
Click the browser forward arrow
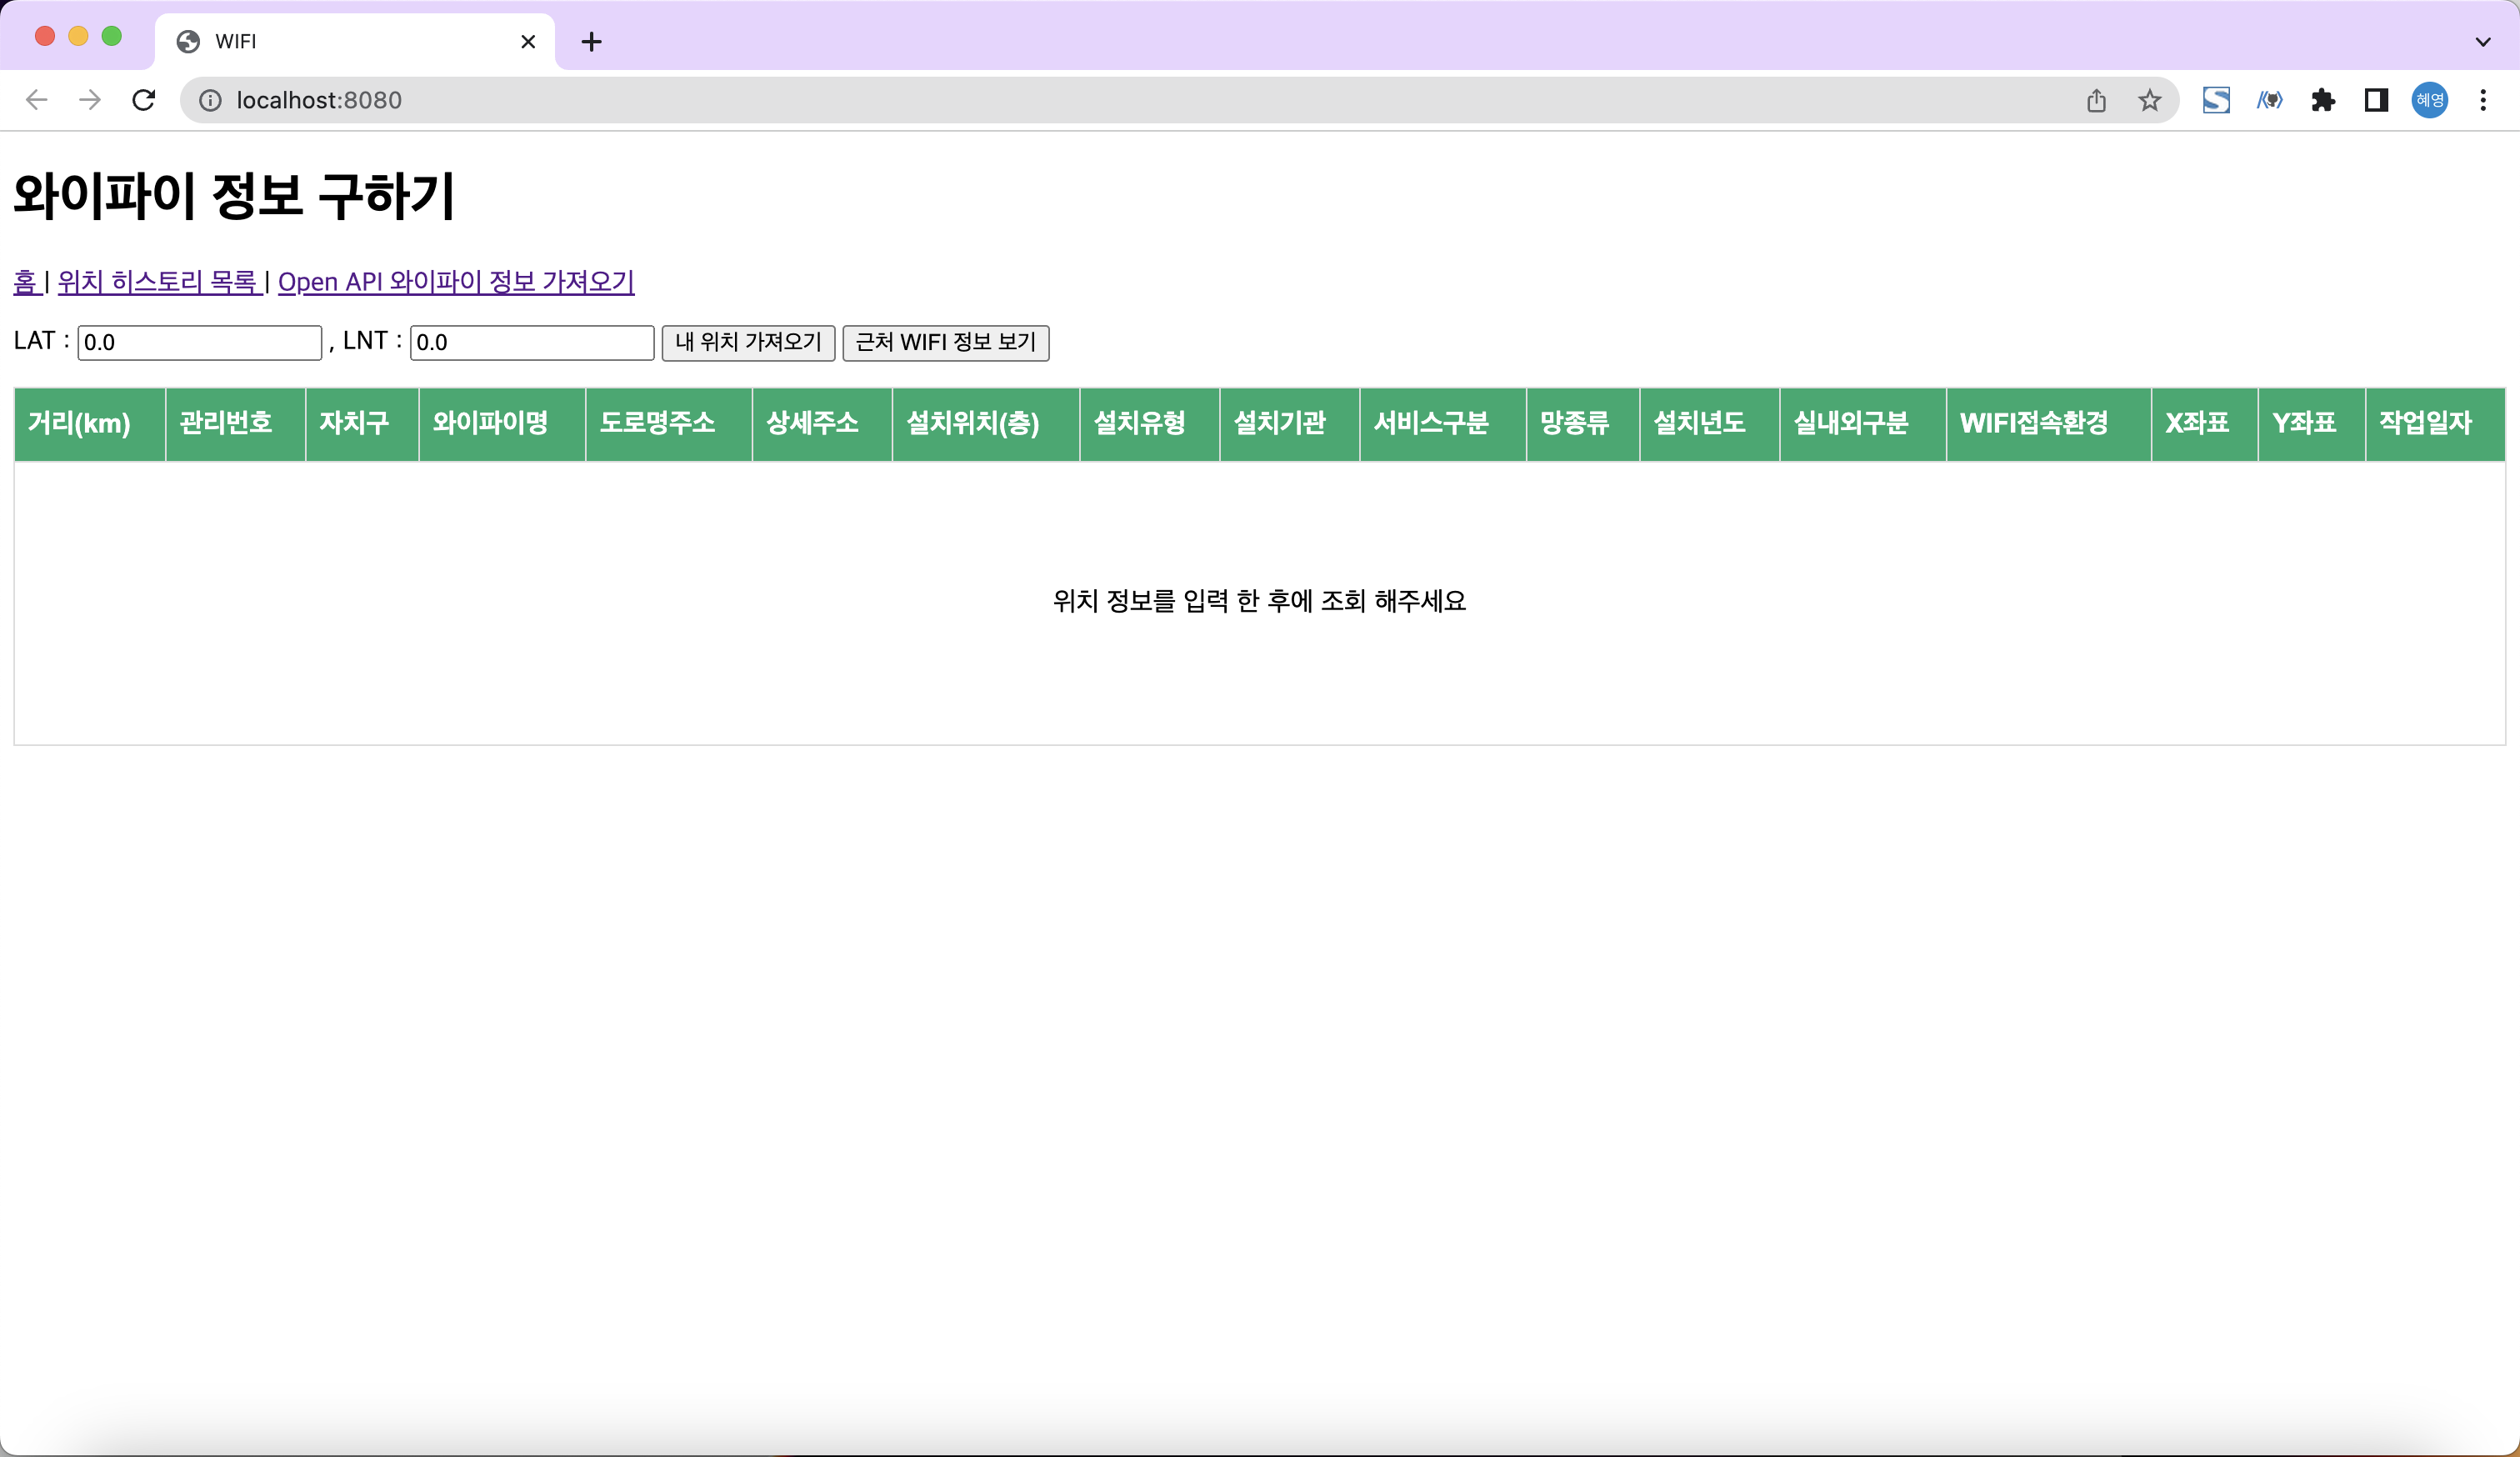89,99
